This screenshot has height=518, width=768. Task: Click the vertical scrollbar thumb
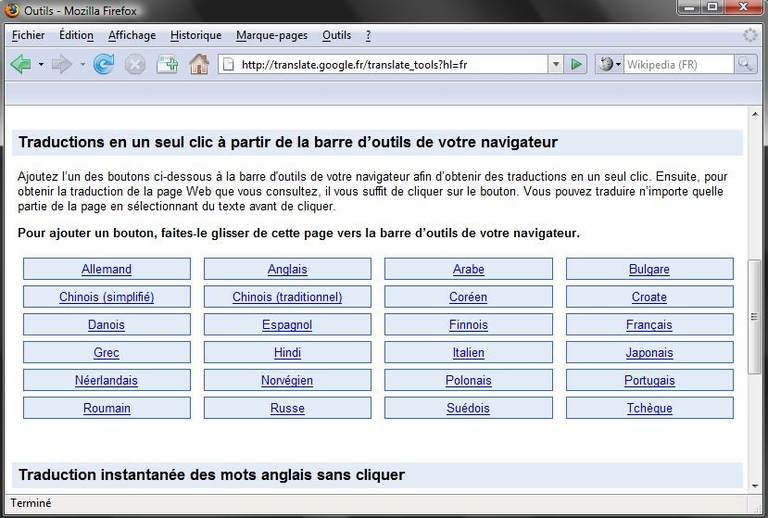coord(755,317)
